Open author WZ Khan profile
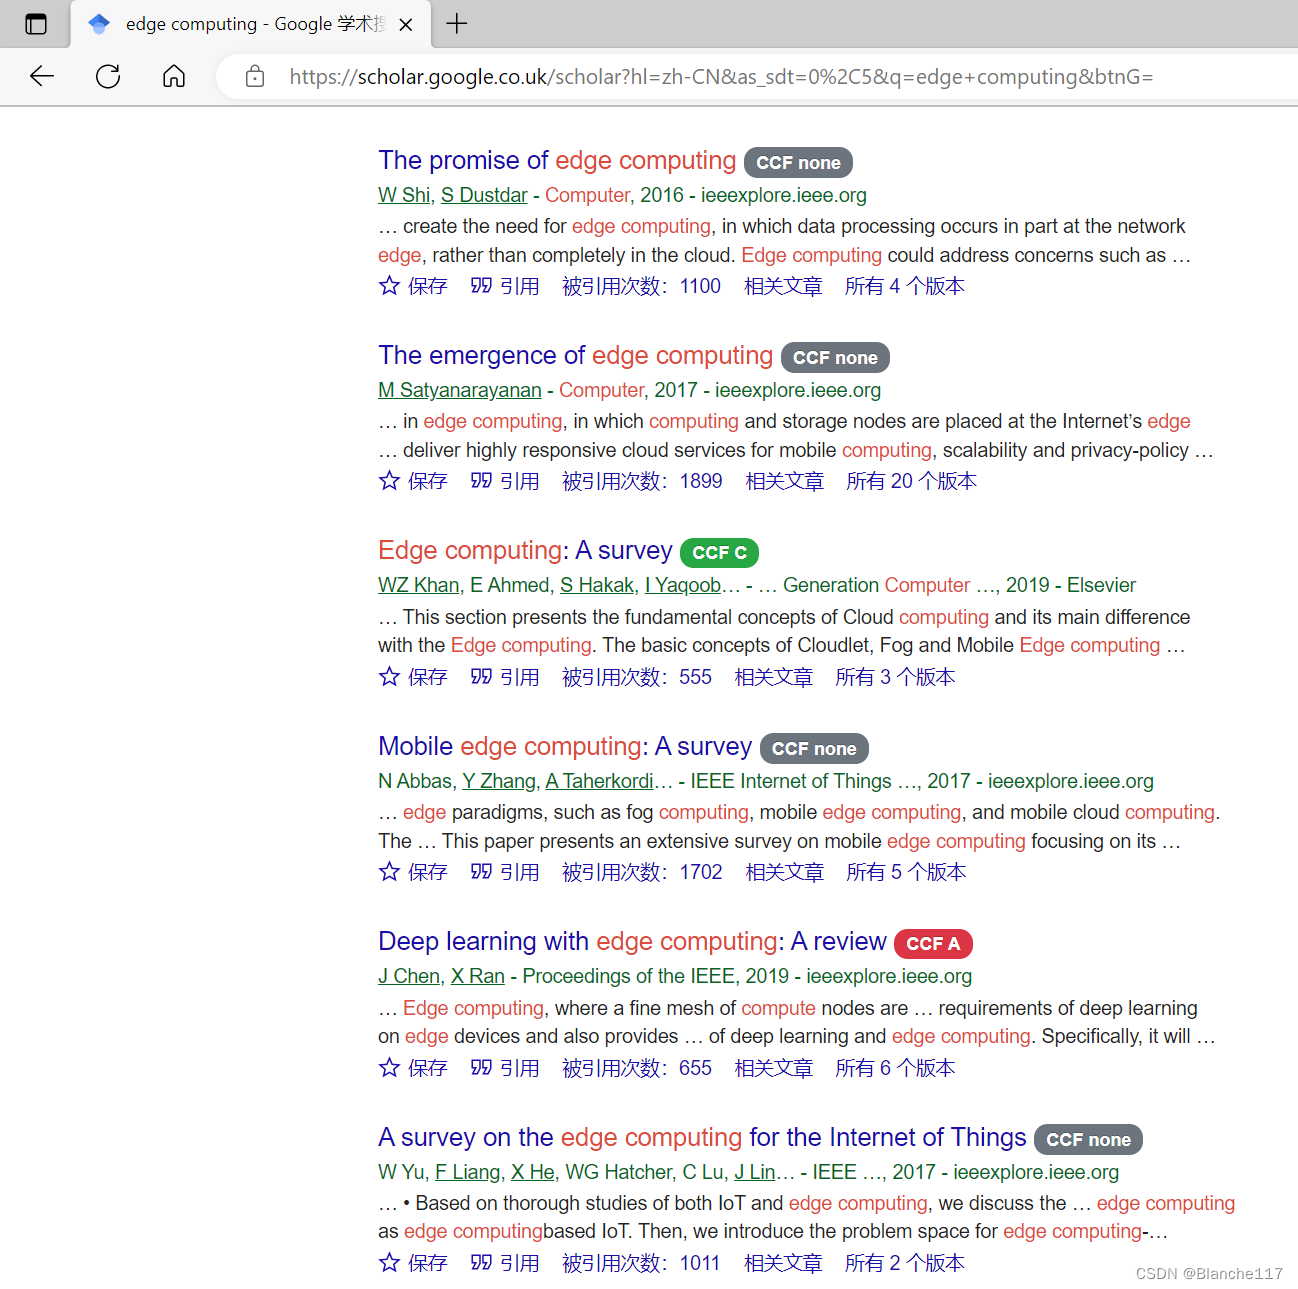 click(x=419, y=585)
